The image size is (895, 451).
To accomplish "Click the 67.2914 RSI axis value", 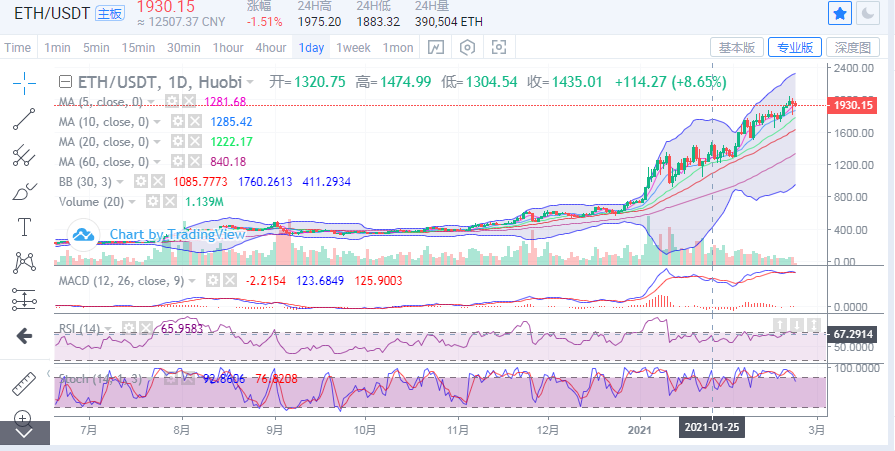I will [x=853, y=334].
